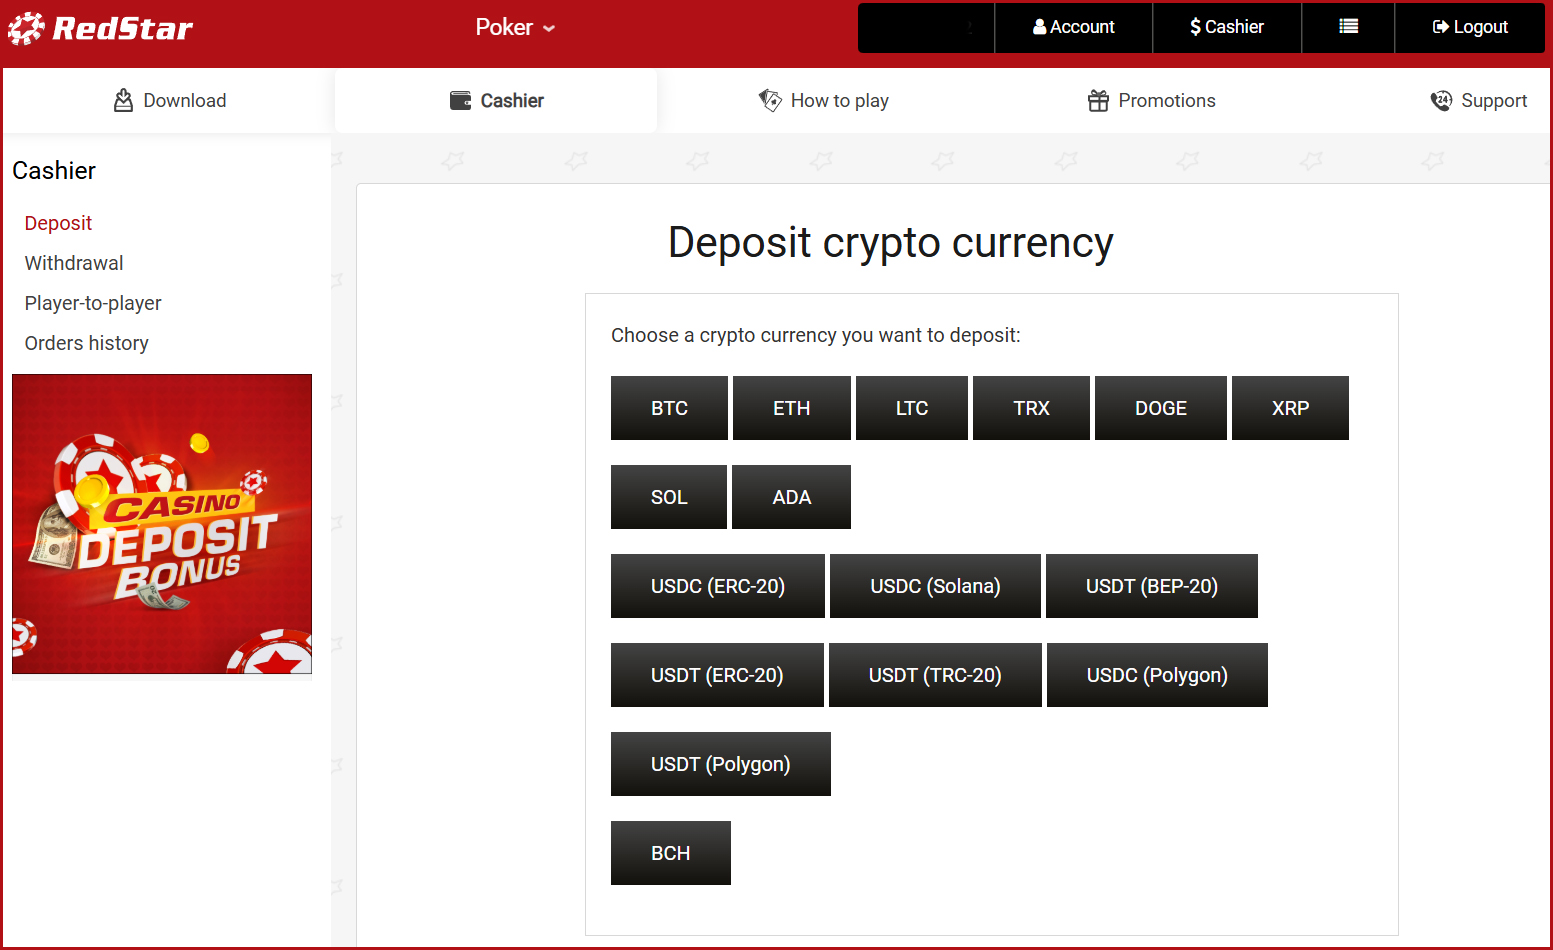Choose USDT (TRC-20) deposit option
1553x950 pixels.
[x=935, y=675]
